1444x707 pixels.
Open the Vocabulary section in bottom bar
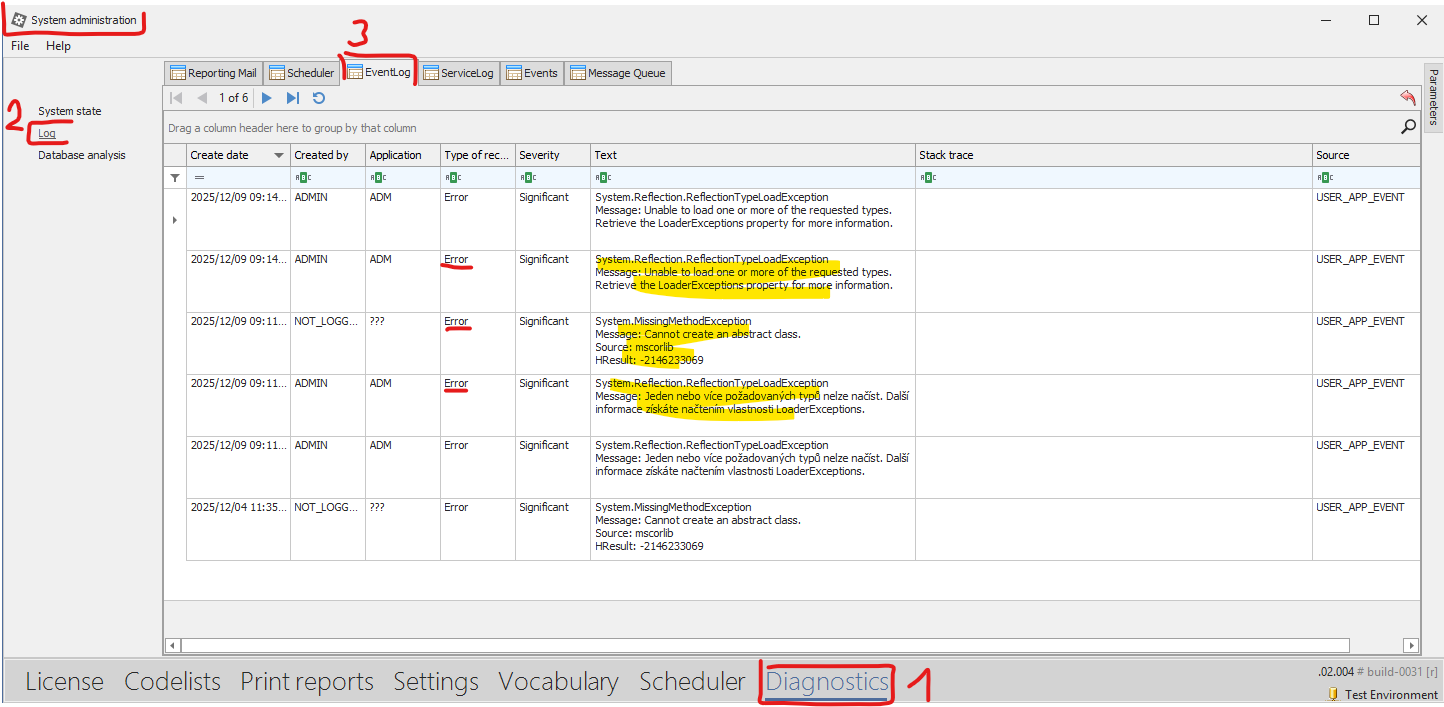[558, 682]
